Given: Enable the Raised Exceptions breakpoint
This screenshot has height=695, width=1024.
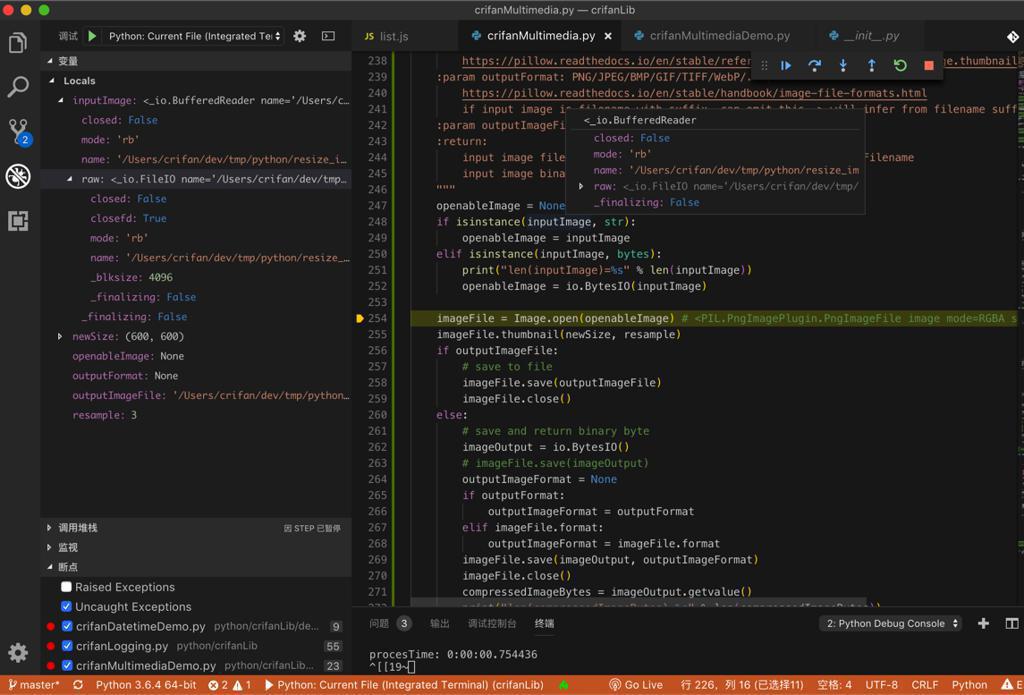Looking at the screenshot, I should (x=66, y=587).
